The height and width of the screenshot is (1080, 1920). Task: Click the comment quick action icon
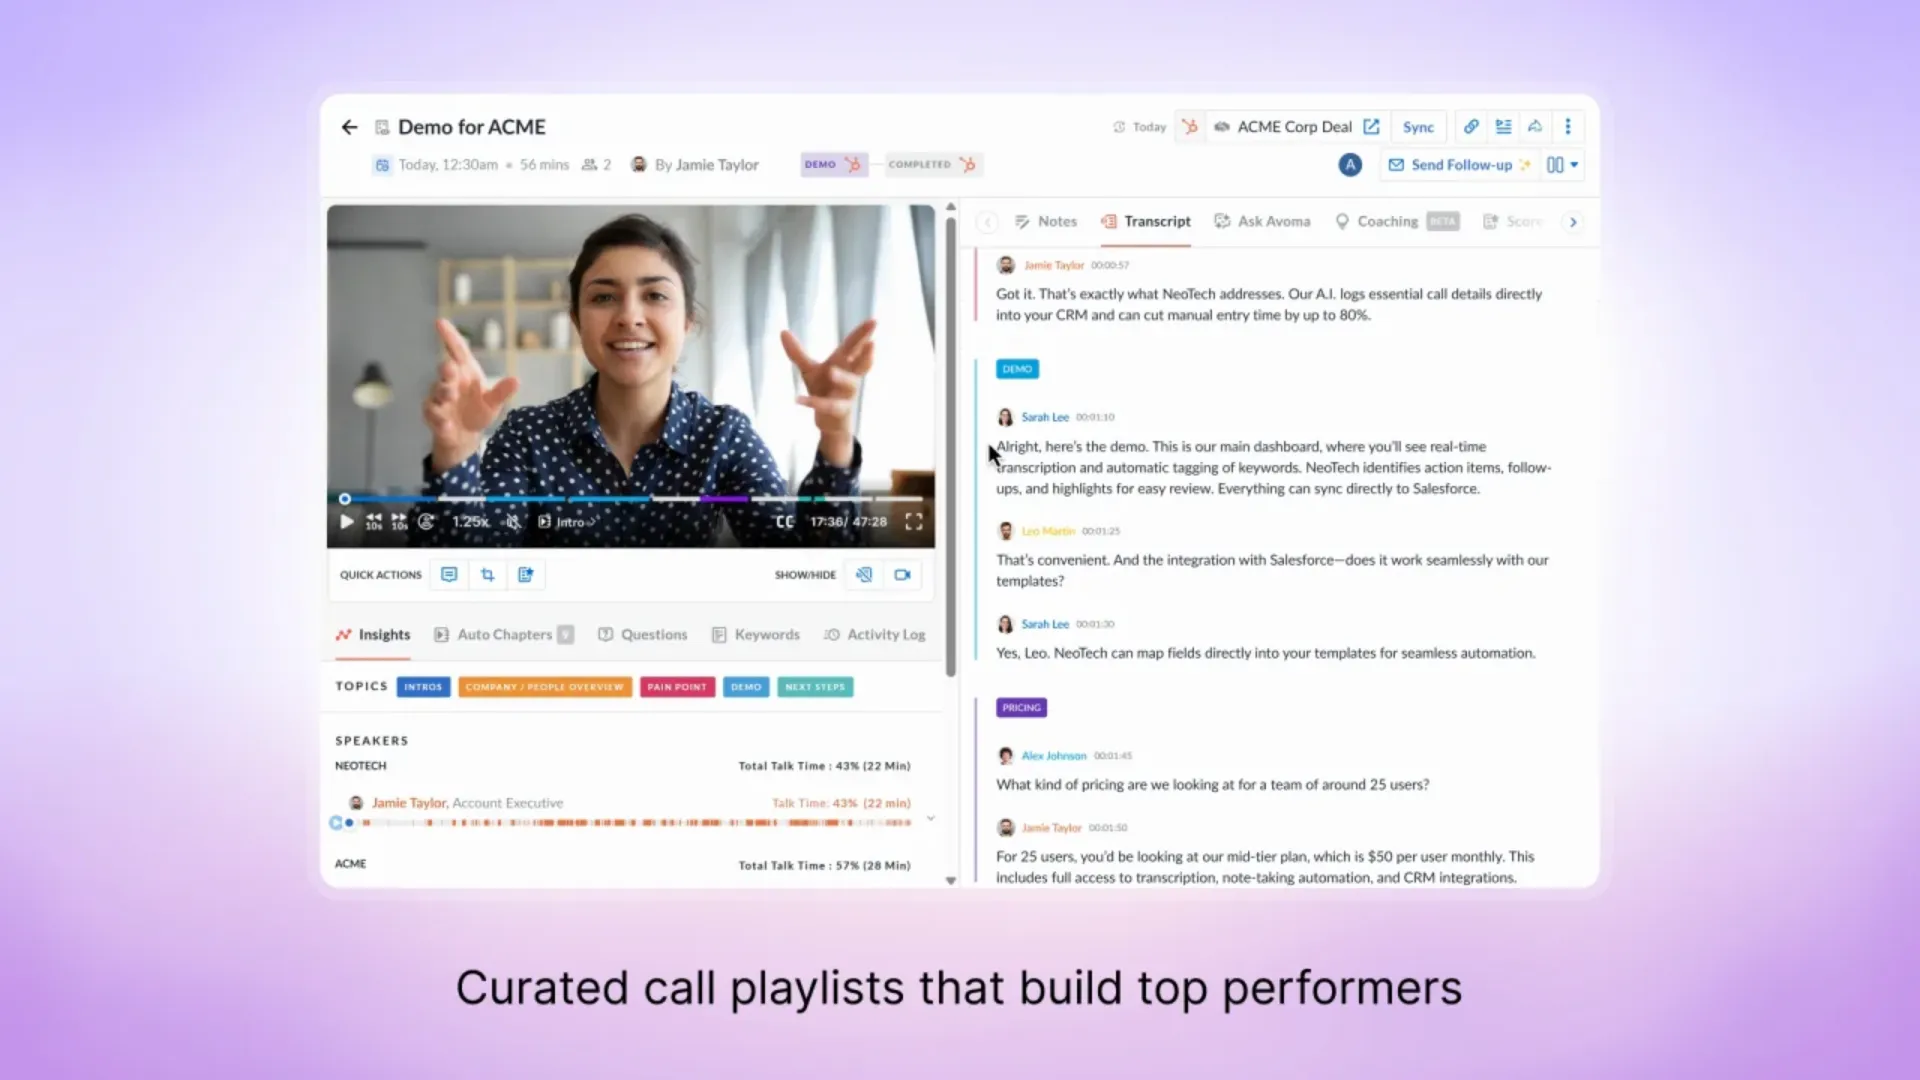[x=449, y=575]
